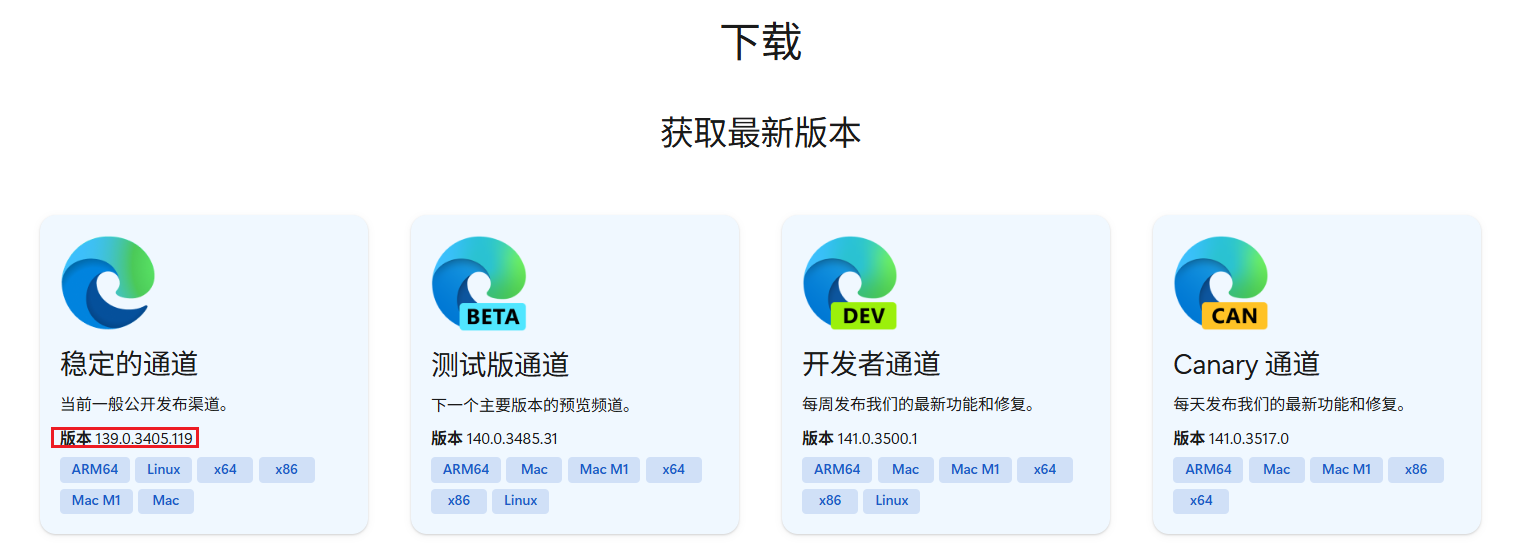Click the 稳定的通道 card title
The width and height of the screenshot is (1527, 556).
pos(129,364)
